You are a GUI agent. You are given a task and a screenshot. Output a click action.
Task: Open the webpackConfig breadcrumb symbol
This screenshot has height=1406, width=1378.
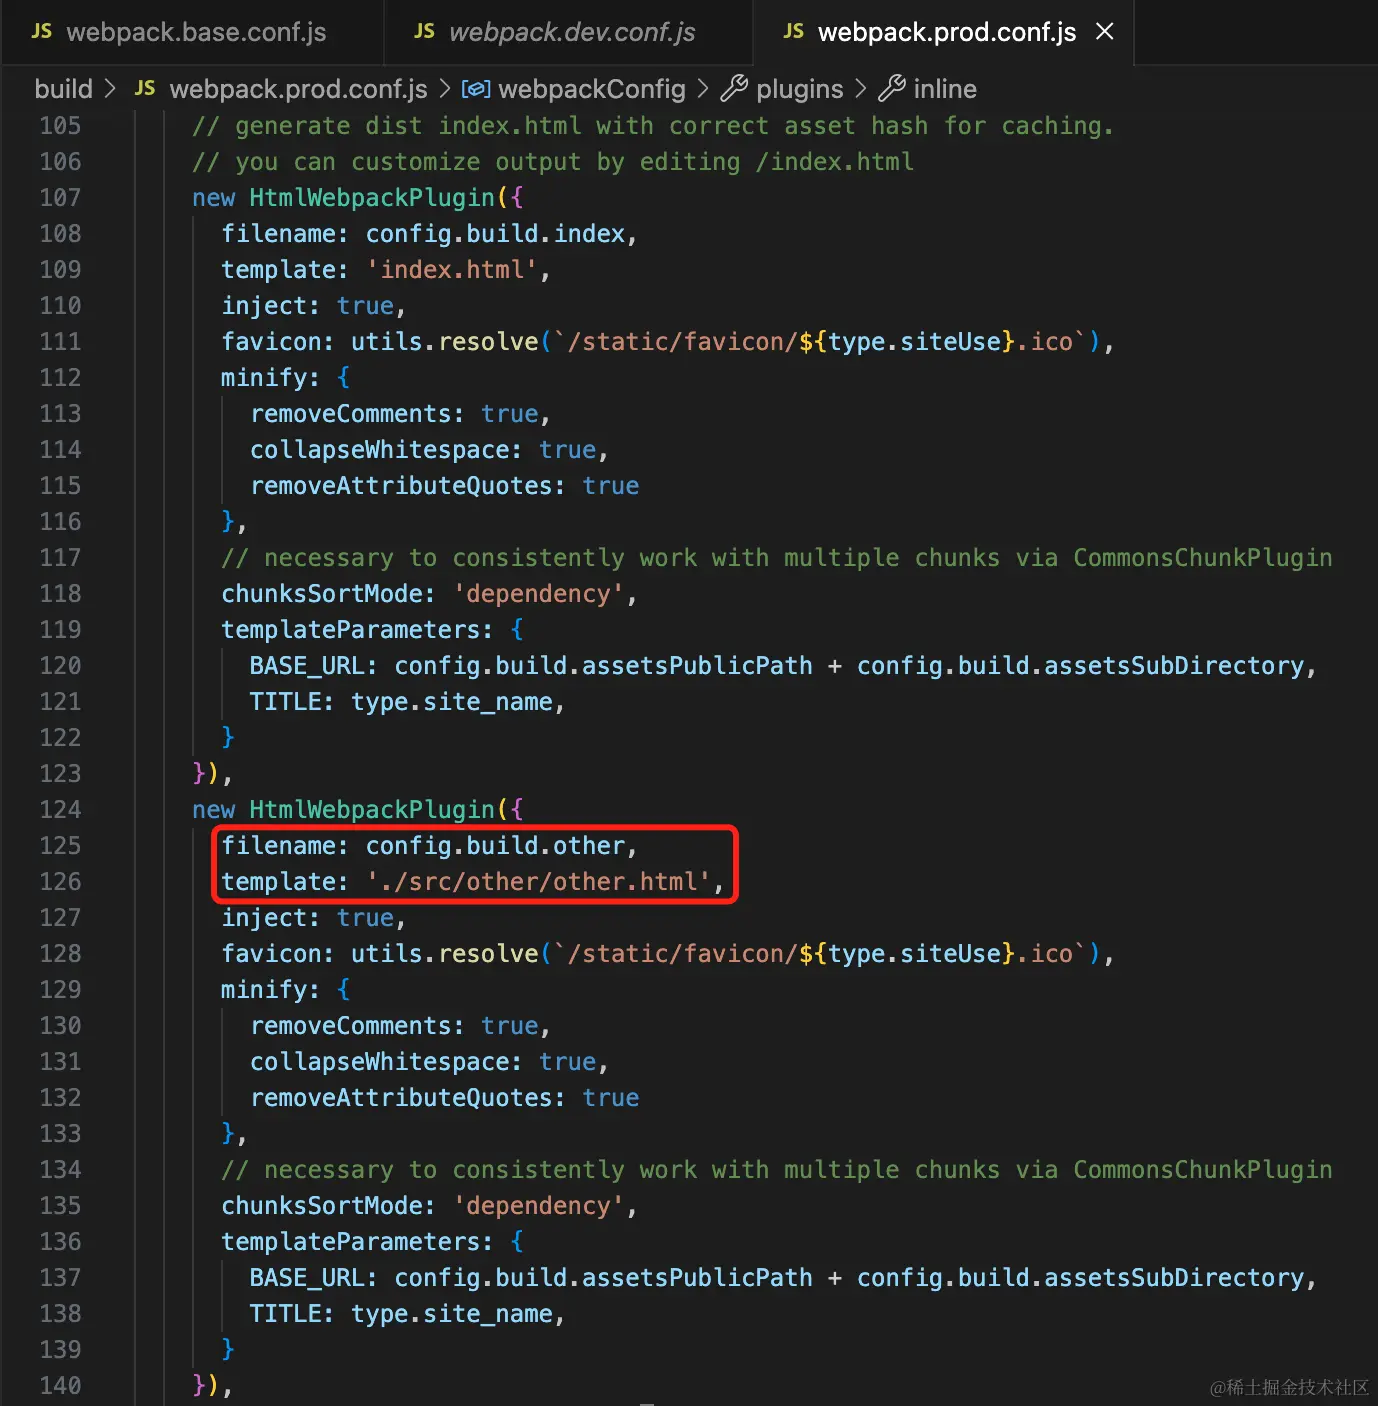tap(592, 89)
